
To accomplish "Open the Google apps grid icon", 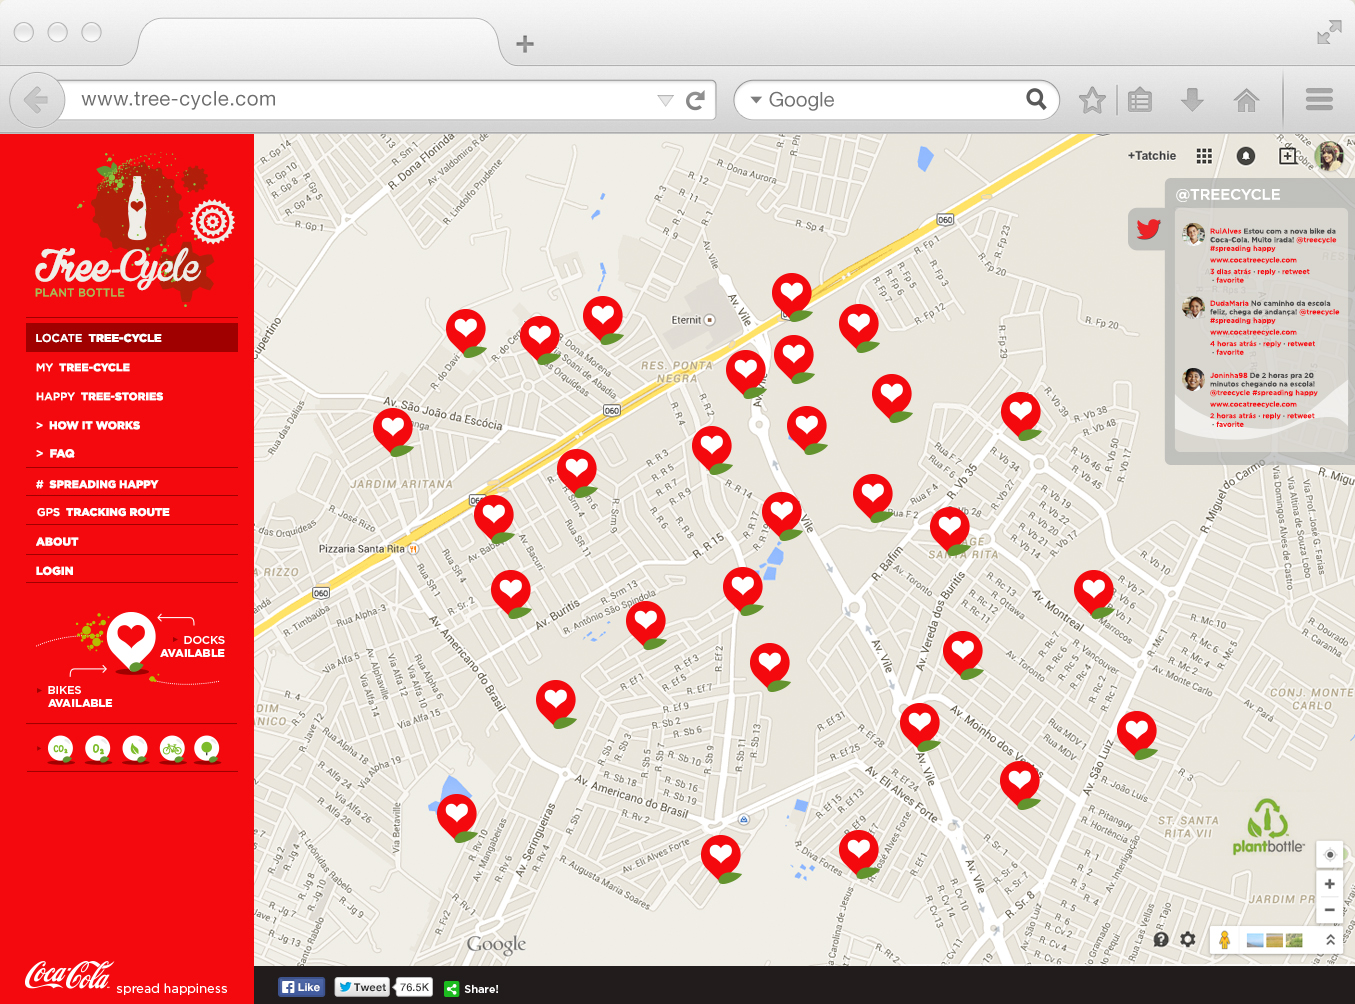I will (x=1204, y=156).
